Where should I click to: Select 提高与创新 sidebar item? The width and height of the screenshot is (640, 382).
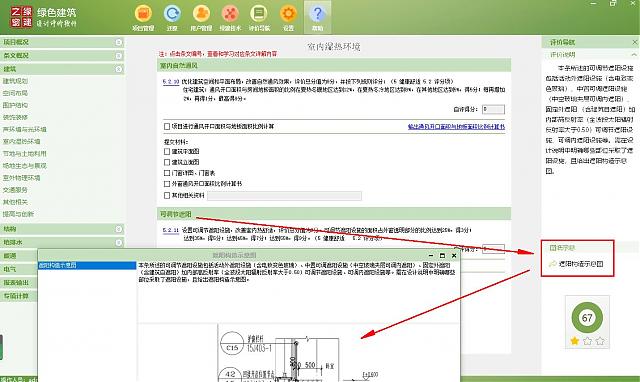click(18, 214)
